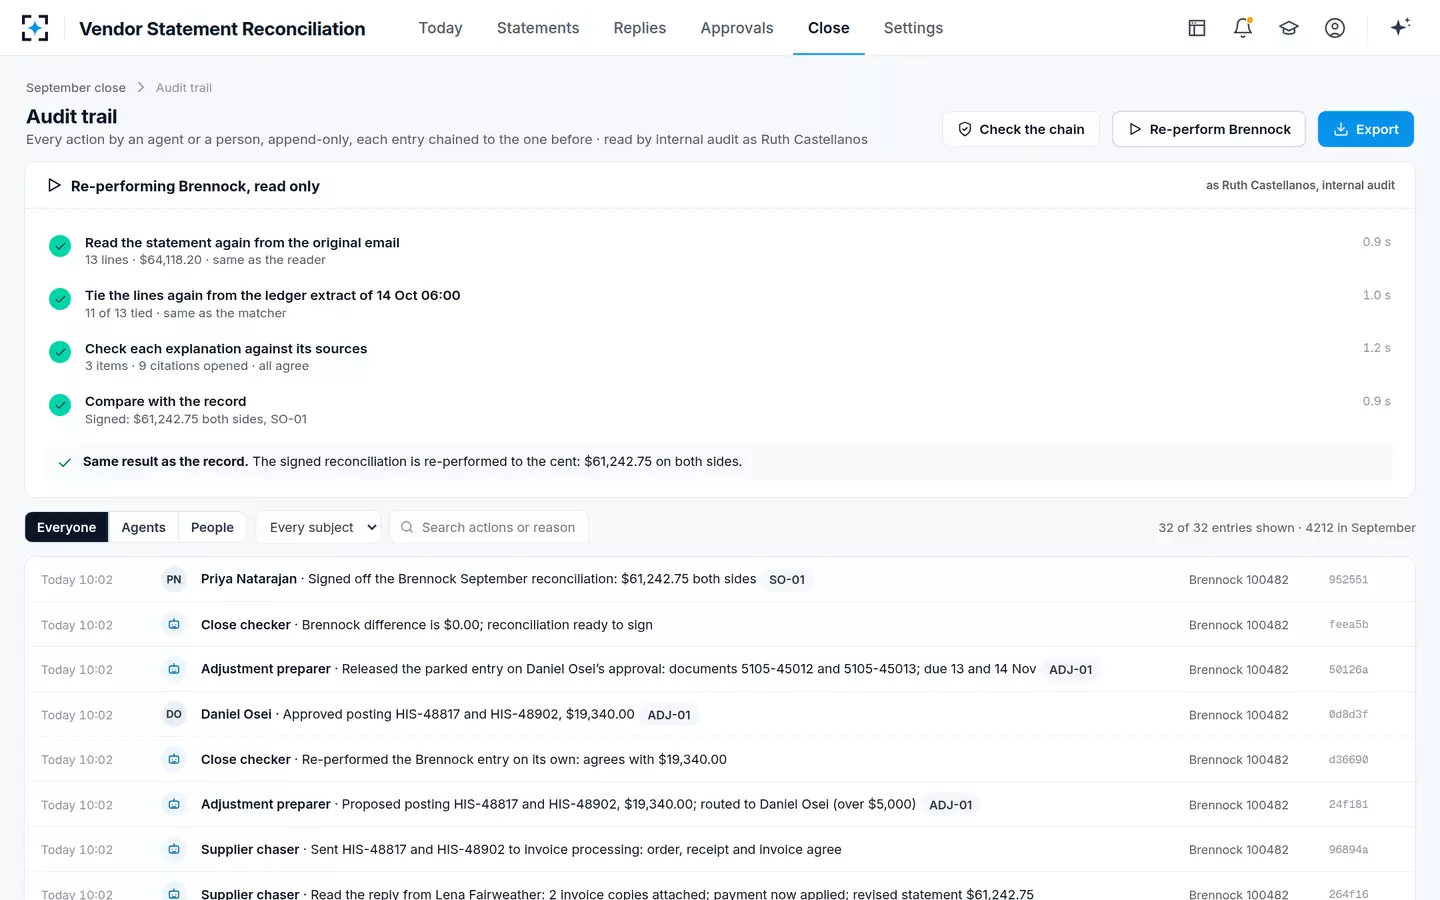Click green check for Check each explanation
Image resolution: width=1440 pixels, height=900 pixels.
60,351
